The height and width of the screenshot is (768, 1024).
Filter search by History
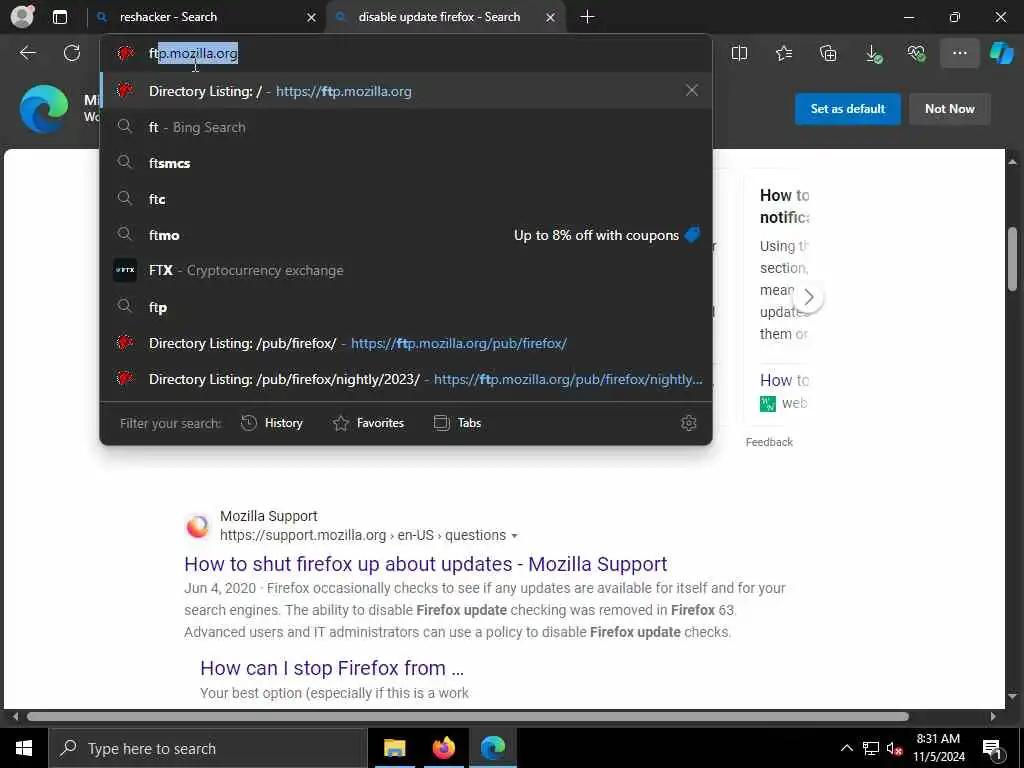click(272, 423)
